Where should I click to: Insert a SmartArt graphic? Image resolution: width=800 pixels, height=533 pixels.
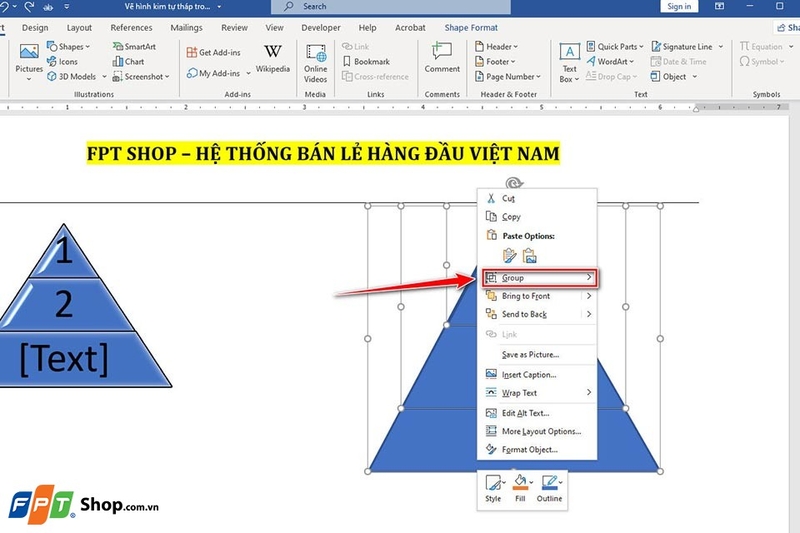point(134,46)
